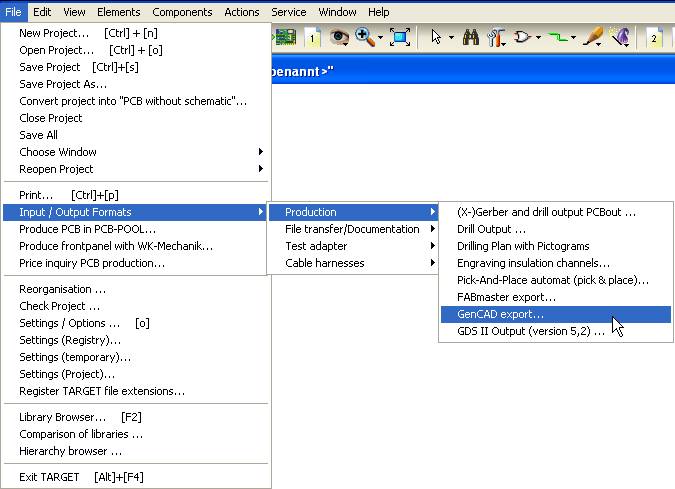Click the binoculars search icon

pyautogui.click(x=470, y=37)
